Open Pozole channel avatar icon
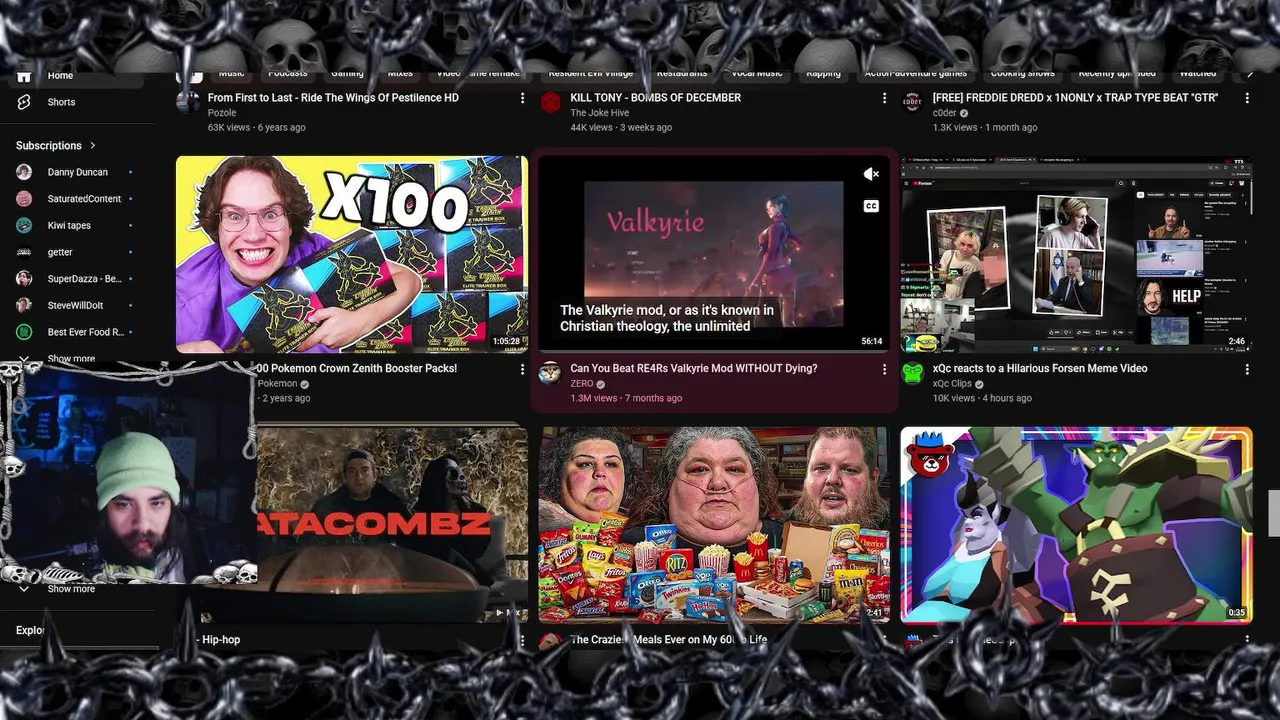Screen dimensions: 1280x720 (x=188, y=102)
